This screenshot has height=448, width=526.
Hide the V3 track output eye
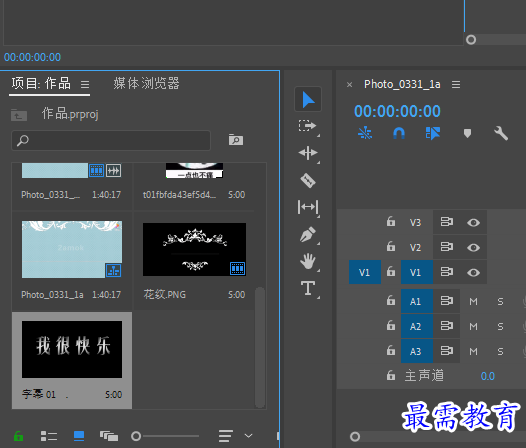pyautogui.click(x=473, y=222)
